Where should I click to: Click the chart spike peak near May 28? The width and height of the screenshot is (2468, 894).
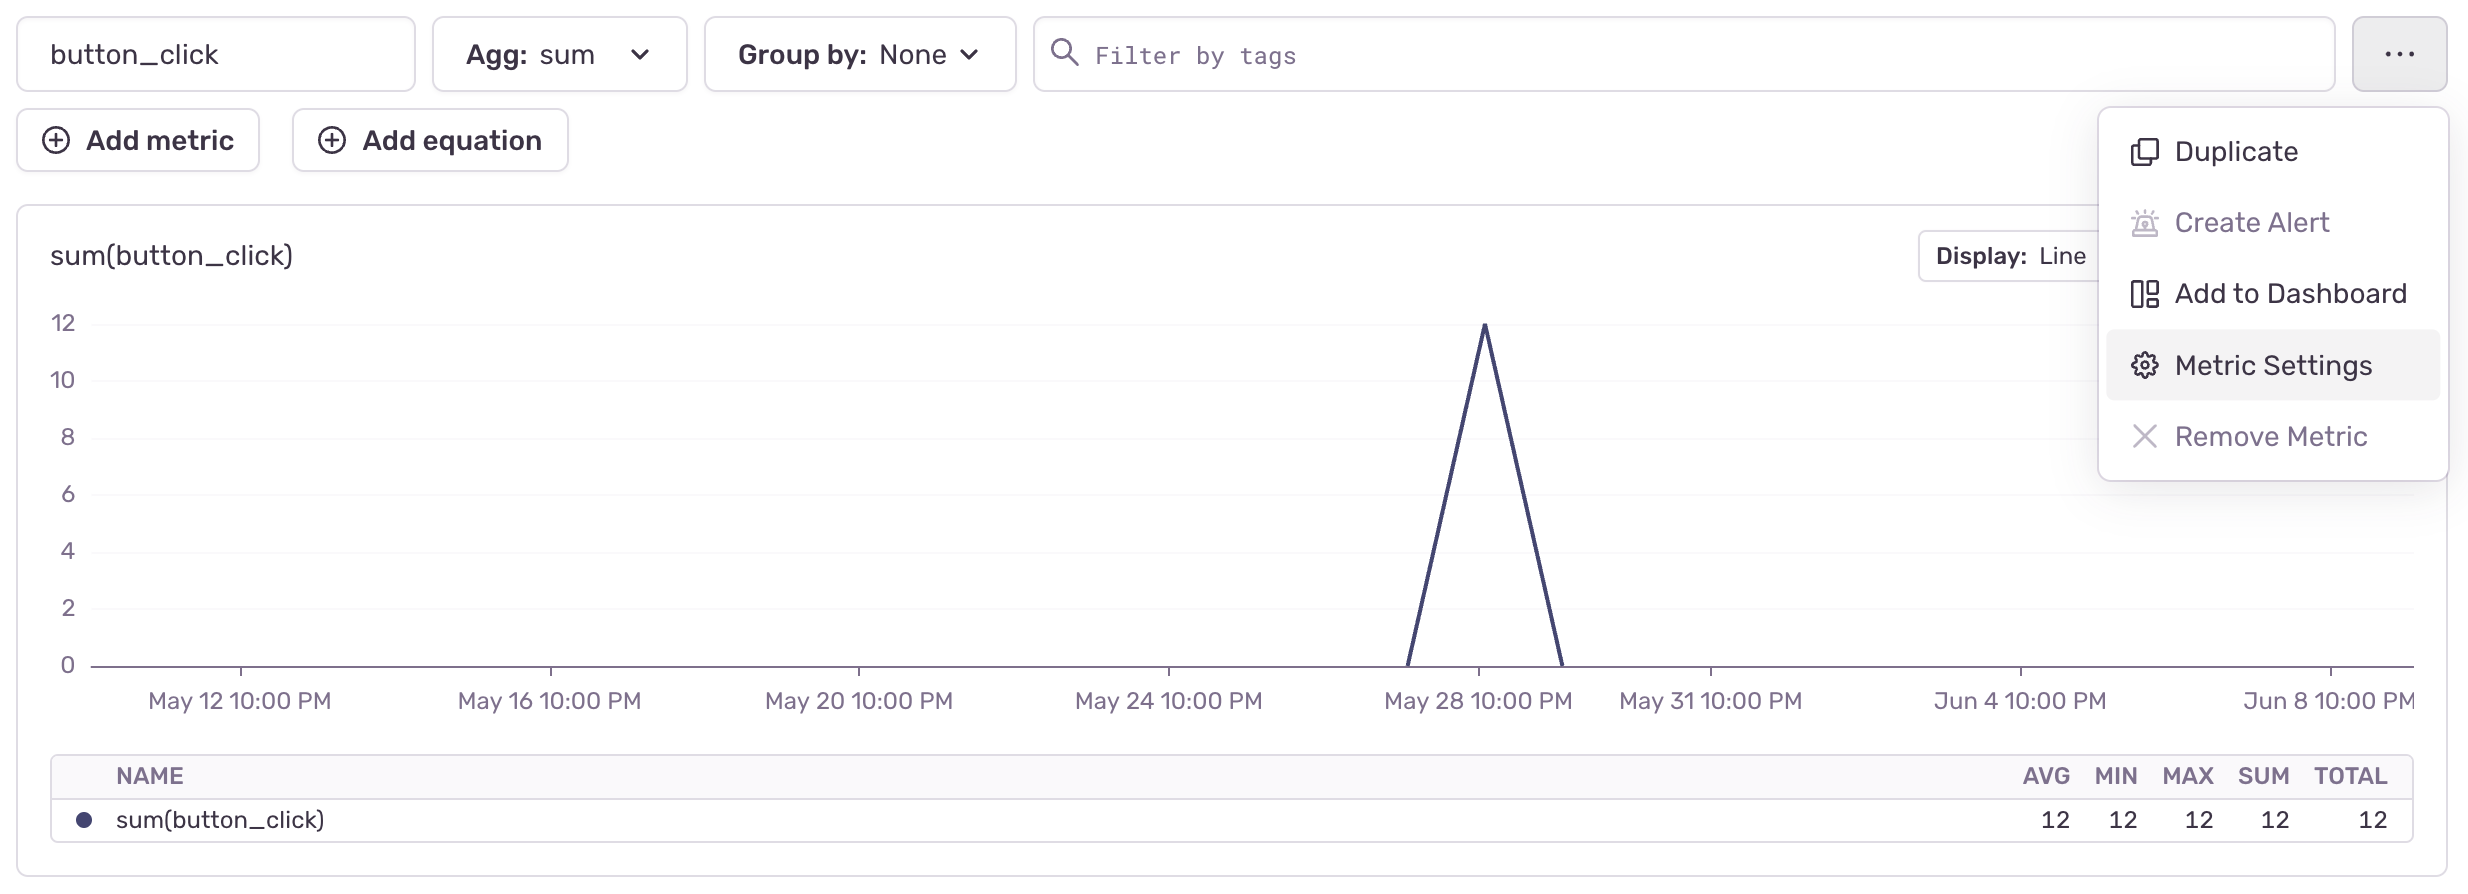point(1485,326)
